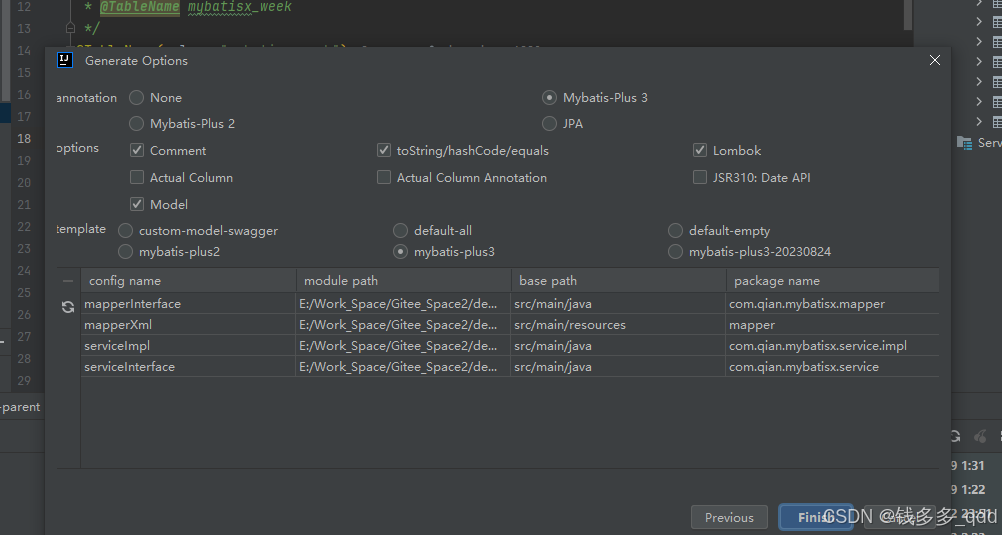Image resolution: width=1002 pixels, height=535 pixels.
Task: Choose the default-all template
Action: pos(400,231)
